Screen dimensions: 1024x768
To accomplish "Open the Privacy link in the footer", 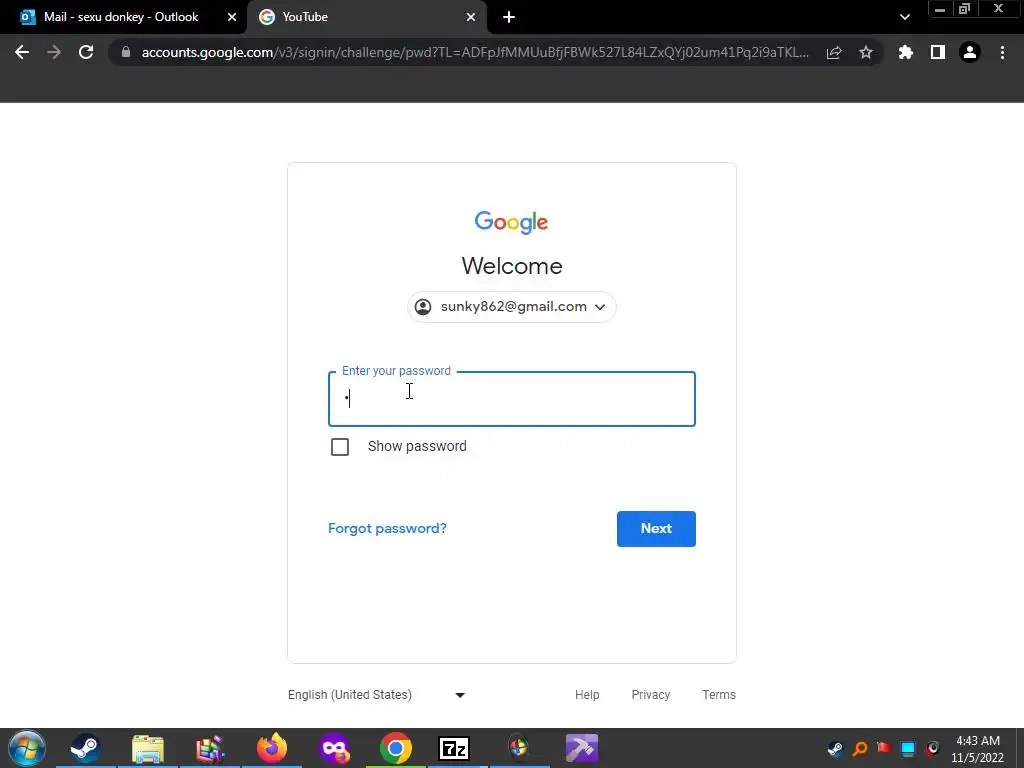I will tap(650, 695).
